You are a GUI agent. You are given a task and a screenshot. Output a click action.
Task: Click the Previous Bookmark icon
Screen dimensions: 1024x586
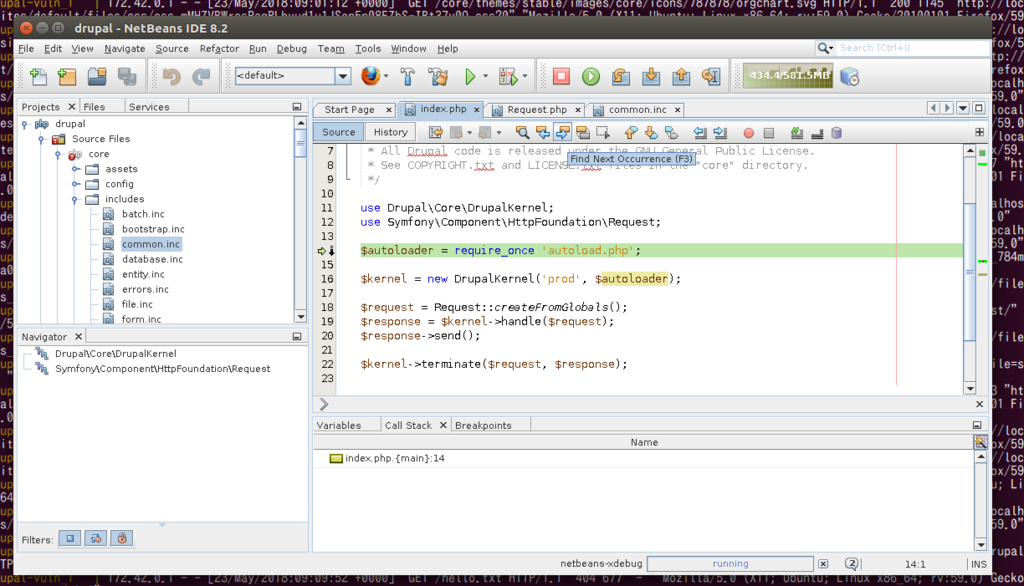[631, 133]
